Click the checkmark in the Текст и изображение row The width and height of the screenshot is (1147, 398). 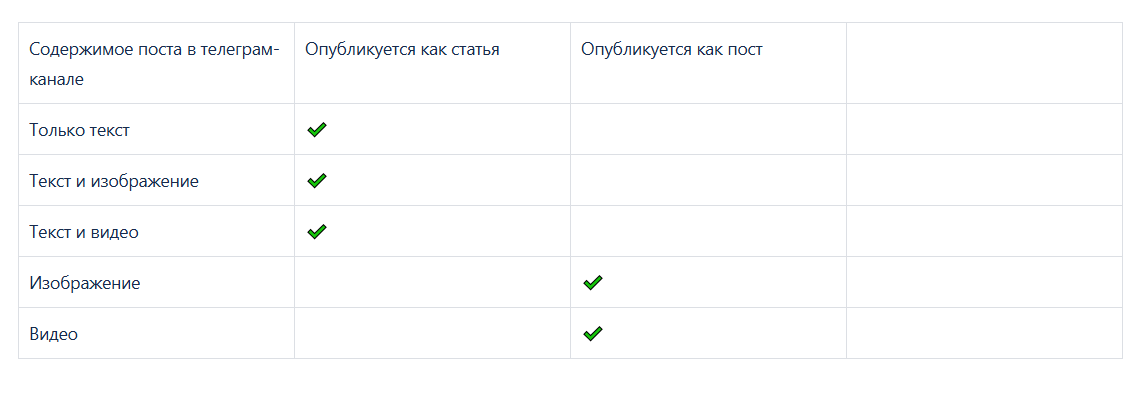click(316, 181)
